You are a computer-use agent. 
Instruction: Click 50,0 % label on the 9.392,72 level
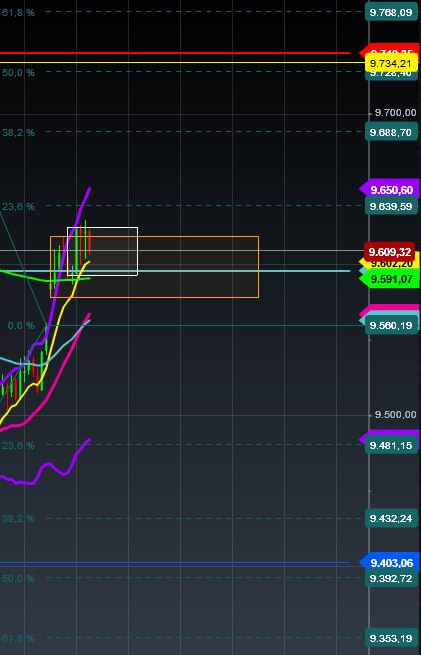point(18,579)
